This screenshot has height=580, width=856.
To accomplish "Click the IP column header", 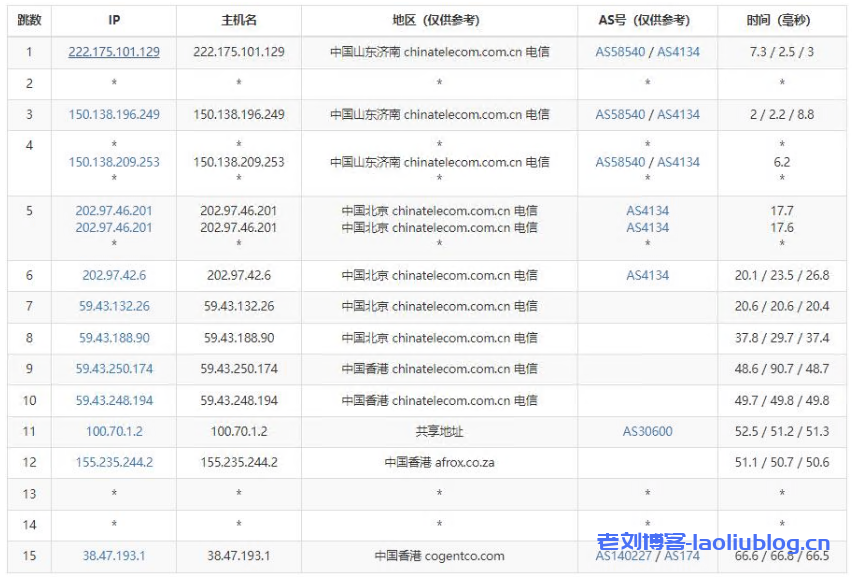I will coord(114,20).
